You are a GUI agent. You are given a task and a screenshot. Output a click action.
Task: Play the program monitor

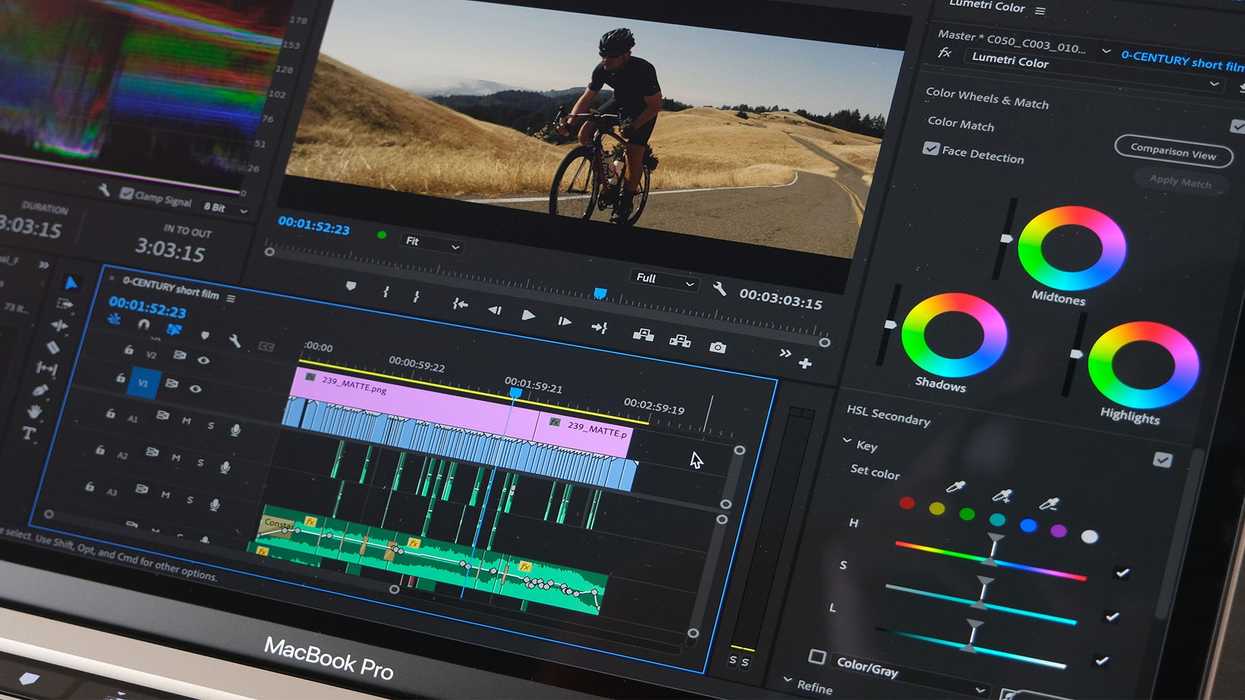pyautogui.click(x=529, y=315)
